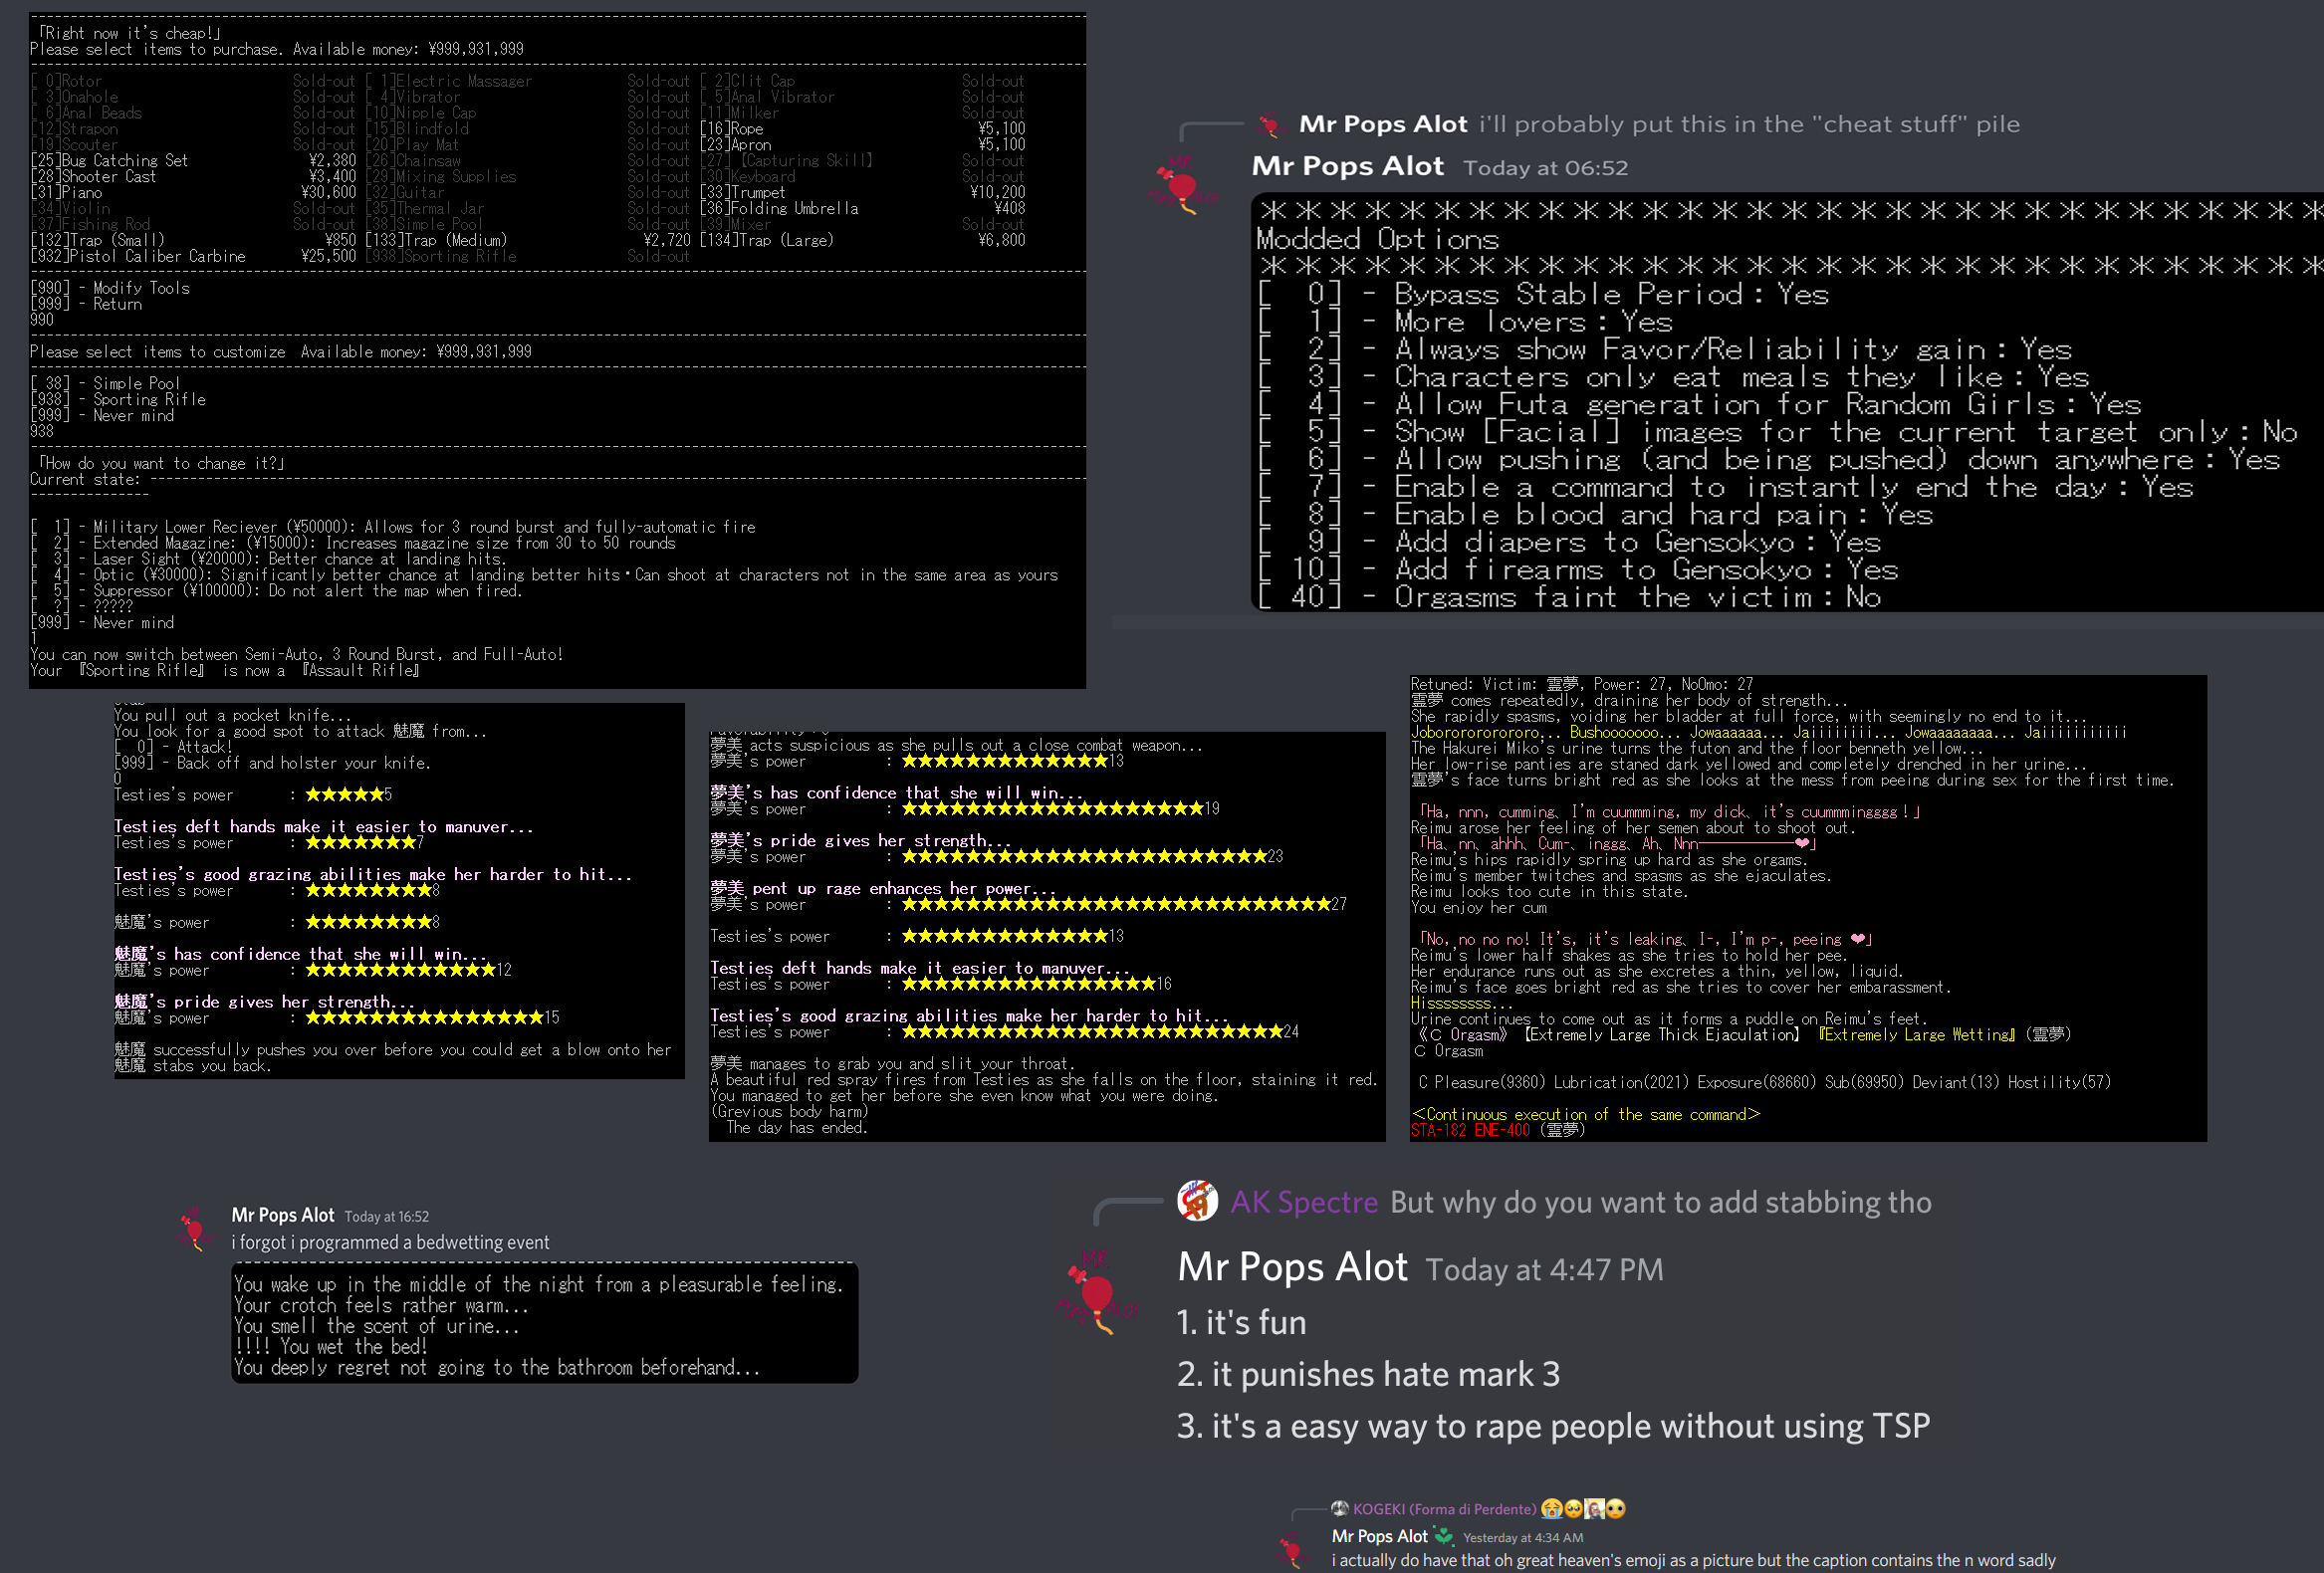Image resolution: width=2324 pixels, height=1573 pixels.
Task: Click Mr Pops Alot avatar beside 4:47 PM message
Action: [x=1097, y=1292]
